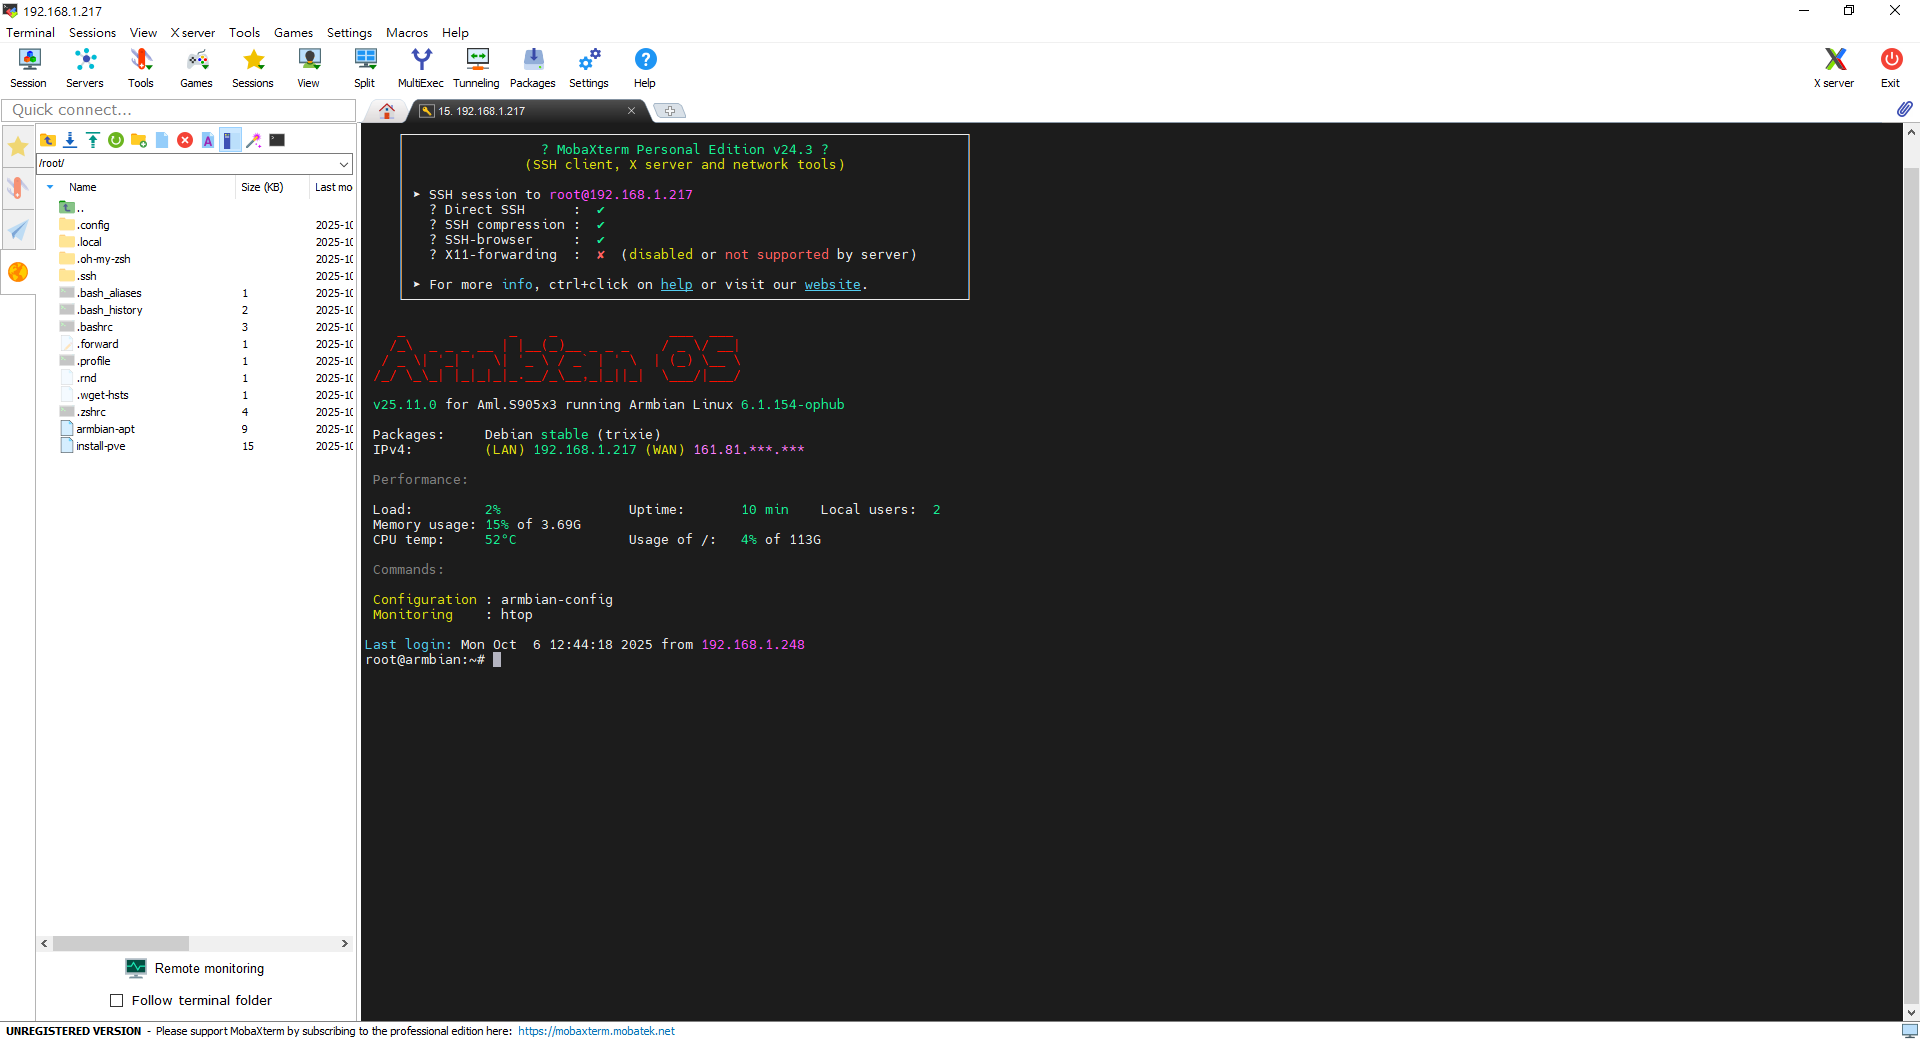Click the website link in terminal banner
The width and height of the screenshot is (1920, 1040).
point(832,284)
